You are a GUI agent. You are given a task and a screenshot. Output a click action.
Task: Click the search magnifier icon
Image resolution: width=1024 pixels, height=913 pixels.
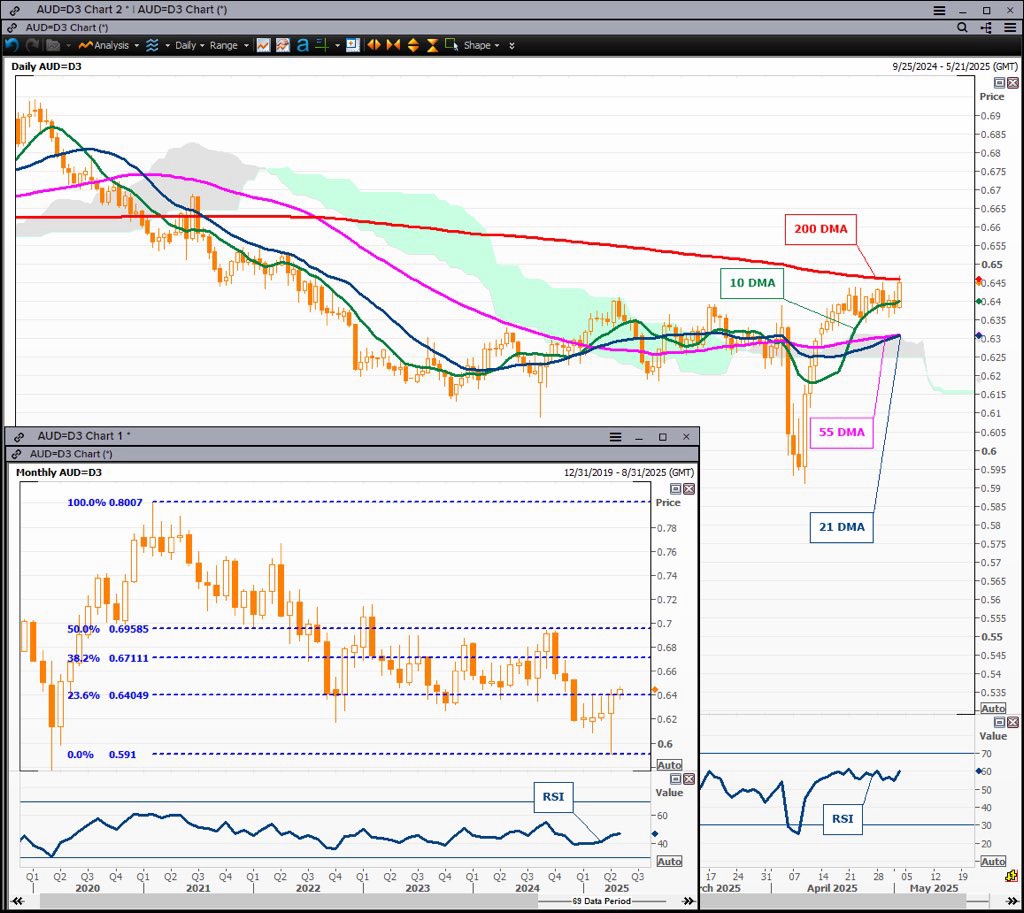point(962,28)
